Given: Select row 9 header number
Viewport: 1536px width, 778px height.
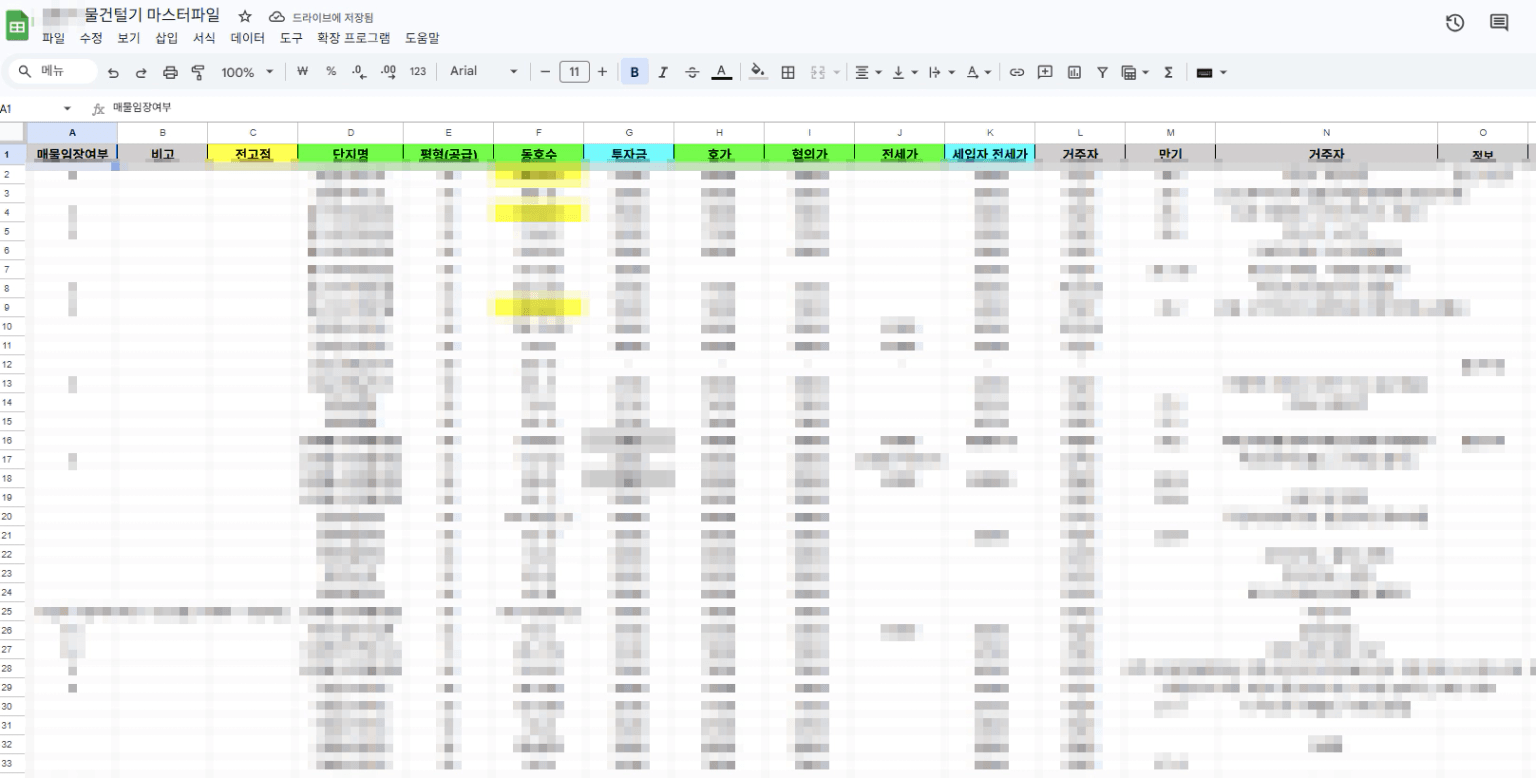Looking at the screenshot, I should [7, 308].
